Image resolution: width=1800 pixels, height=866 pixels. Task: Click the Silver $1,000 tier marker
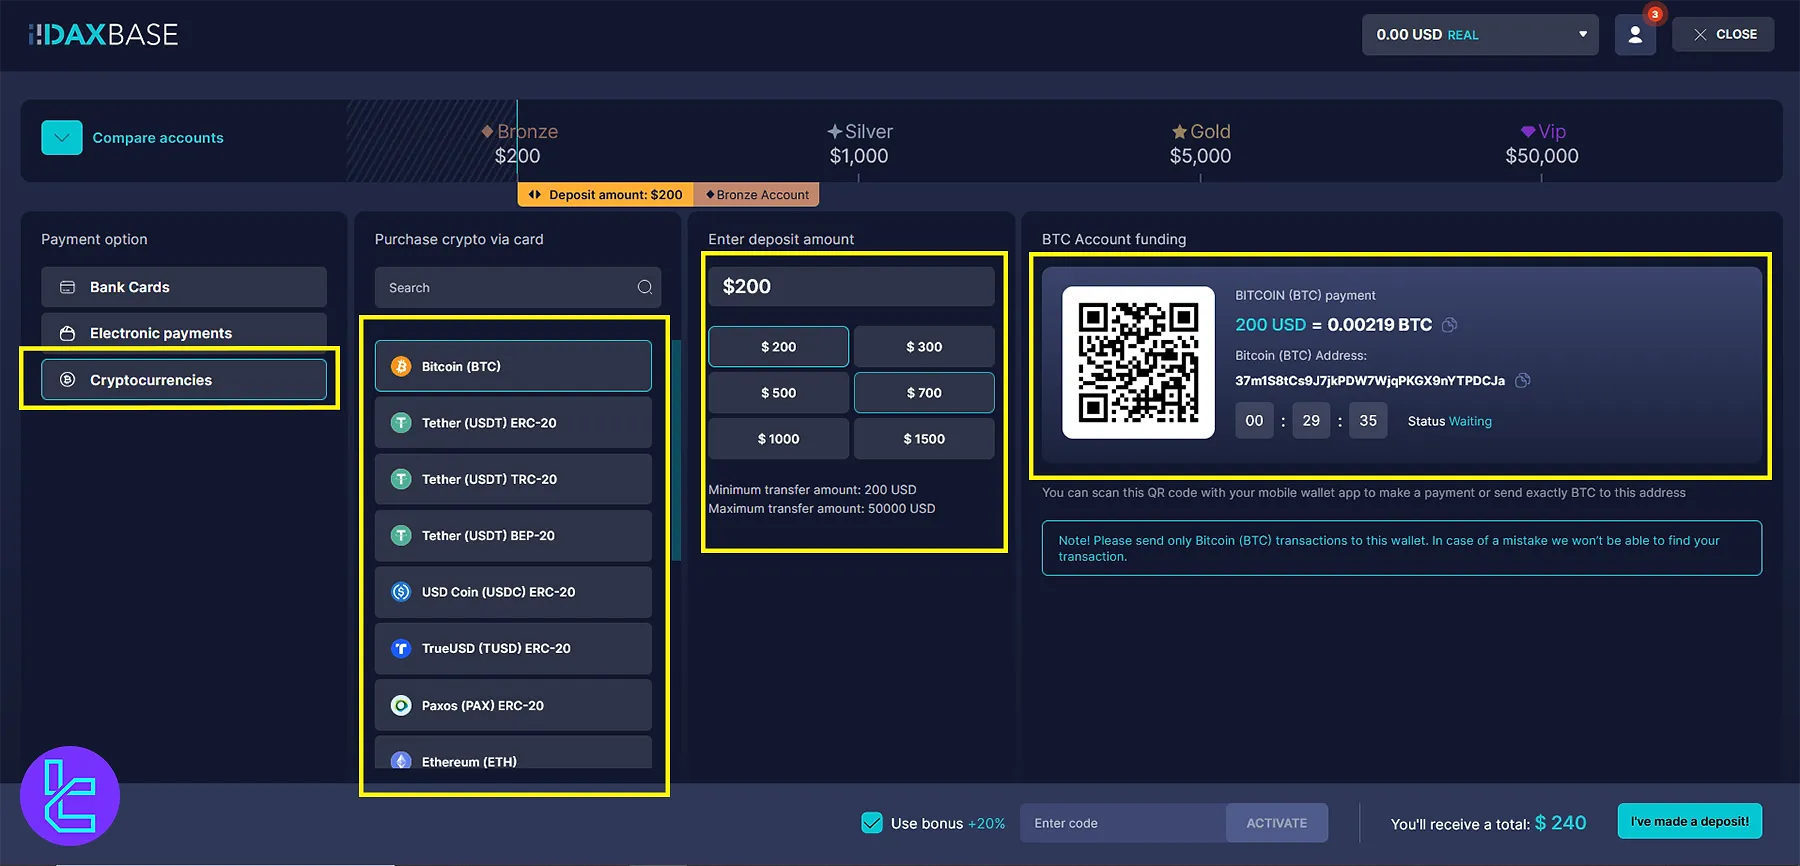(x=859, y=143)
